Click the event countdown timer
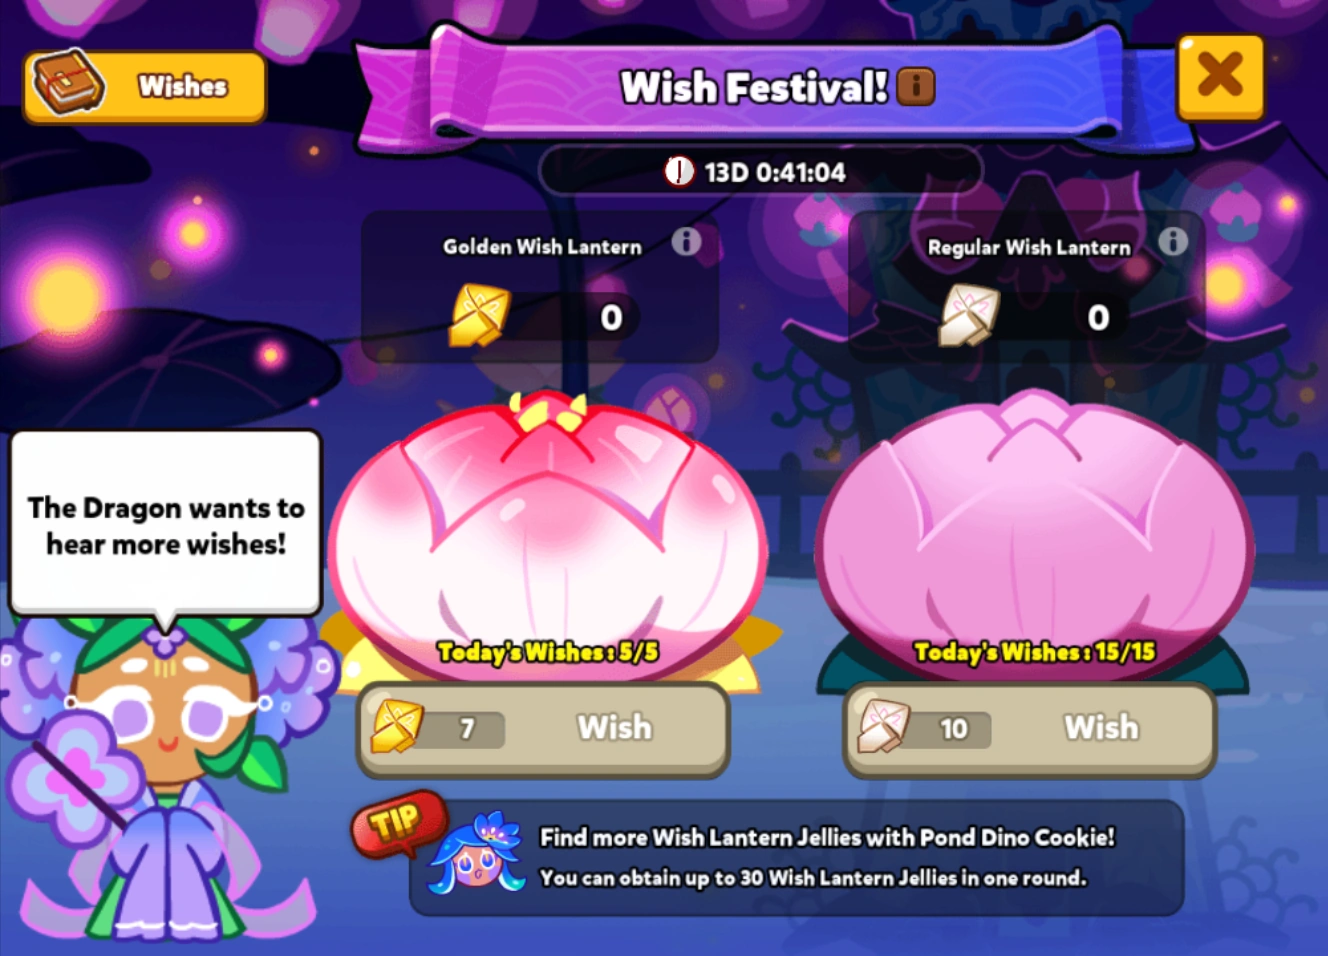This screenshot has width=1328, height=956. (x=760, y=172)
